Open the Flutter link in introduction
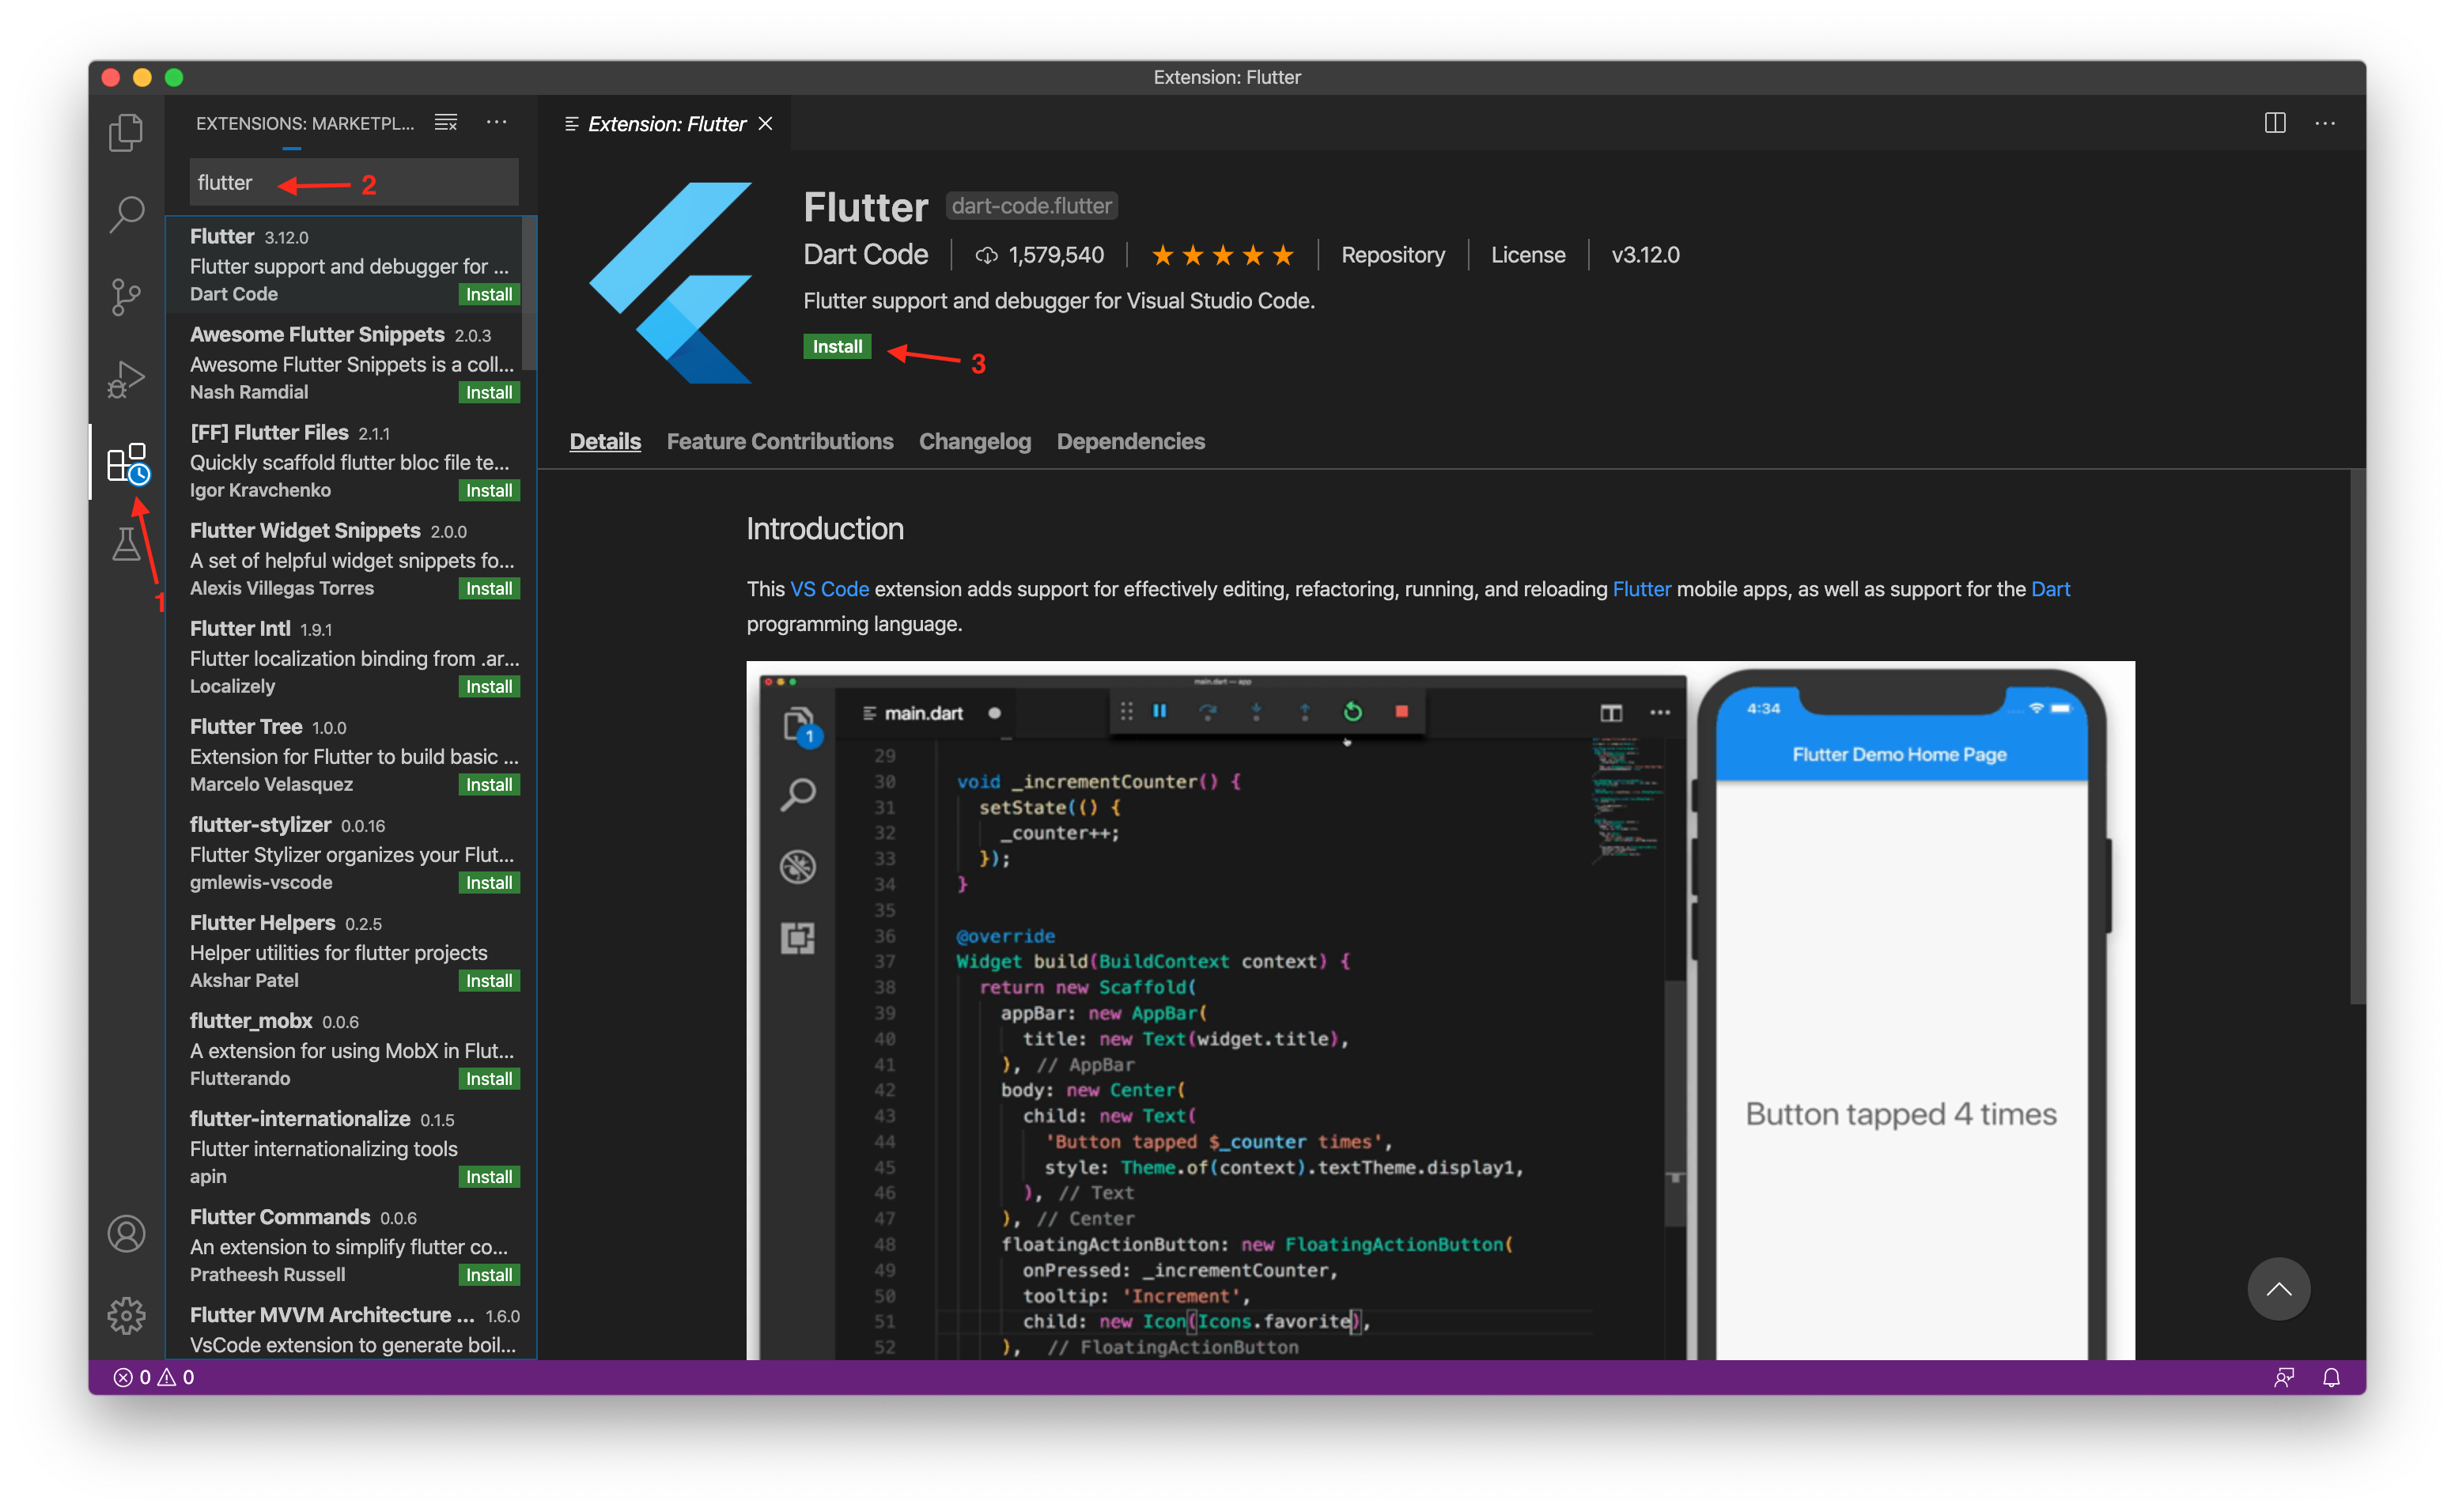Viewport: 2455px width, 1512px height. click(1641, 589)
